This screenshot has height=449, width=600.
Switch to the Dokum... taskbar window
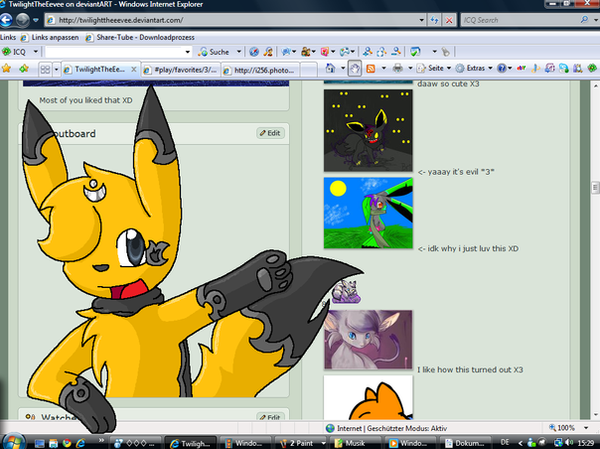pyautogui.click(x=465, y=443)
